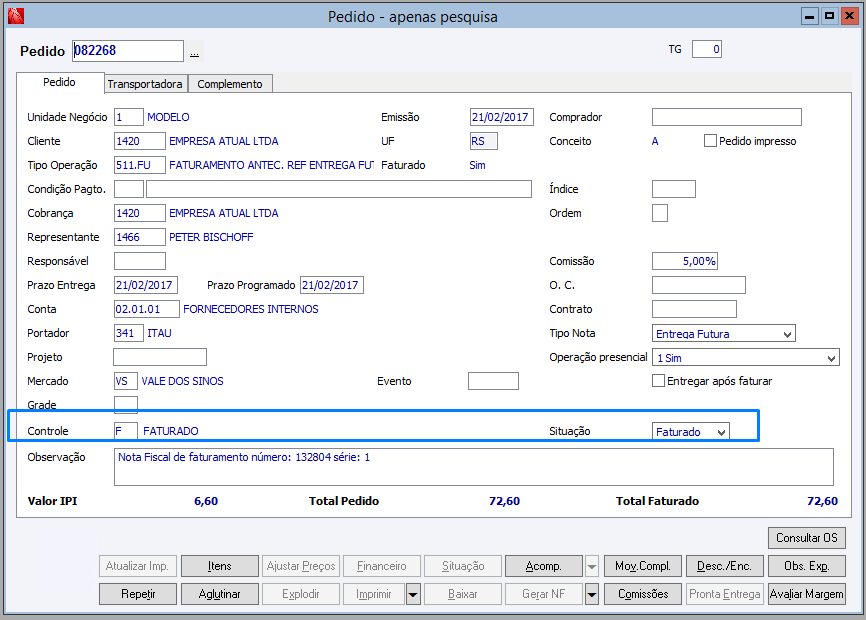This screenshot has width=866, height=620.
Task: Click the Projeto input field
Action: [x=160, y=357]
